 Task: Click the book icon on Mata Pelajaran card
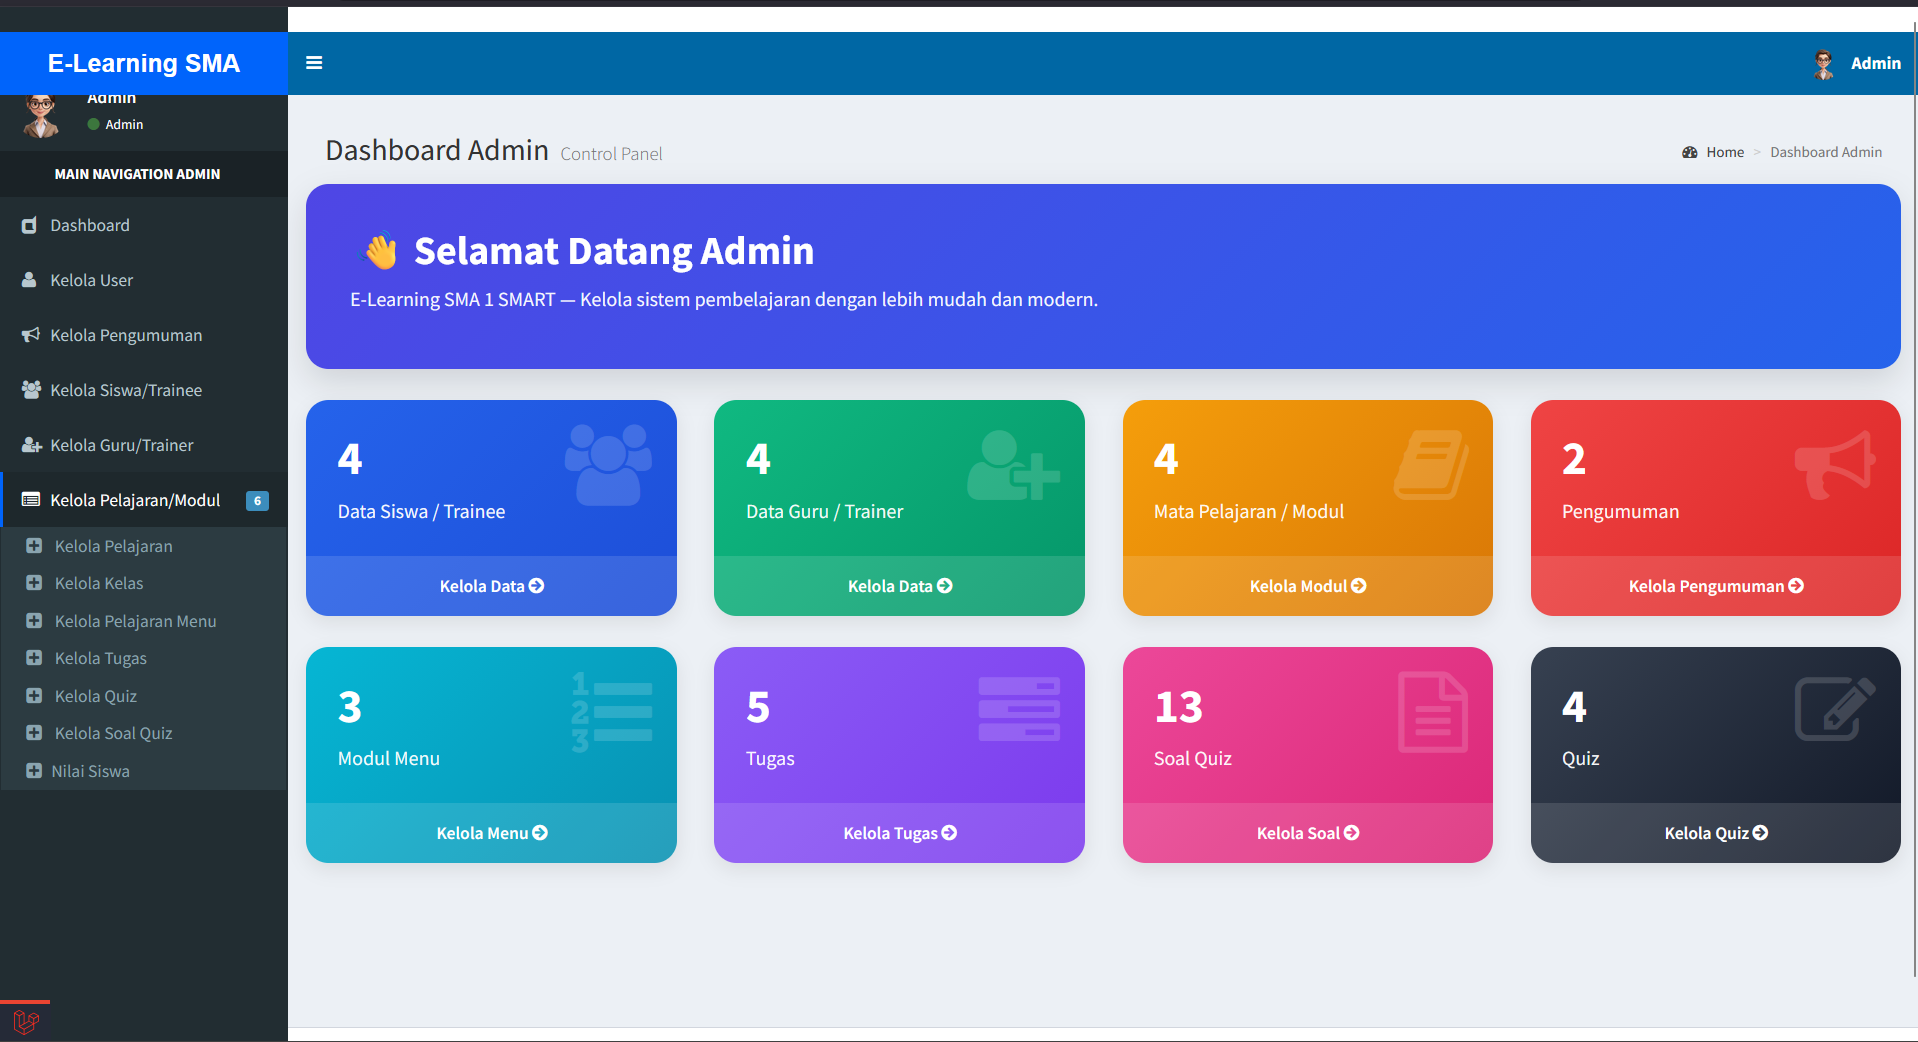[1431, 465]
